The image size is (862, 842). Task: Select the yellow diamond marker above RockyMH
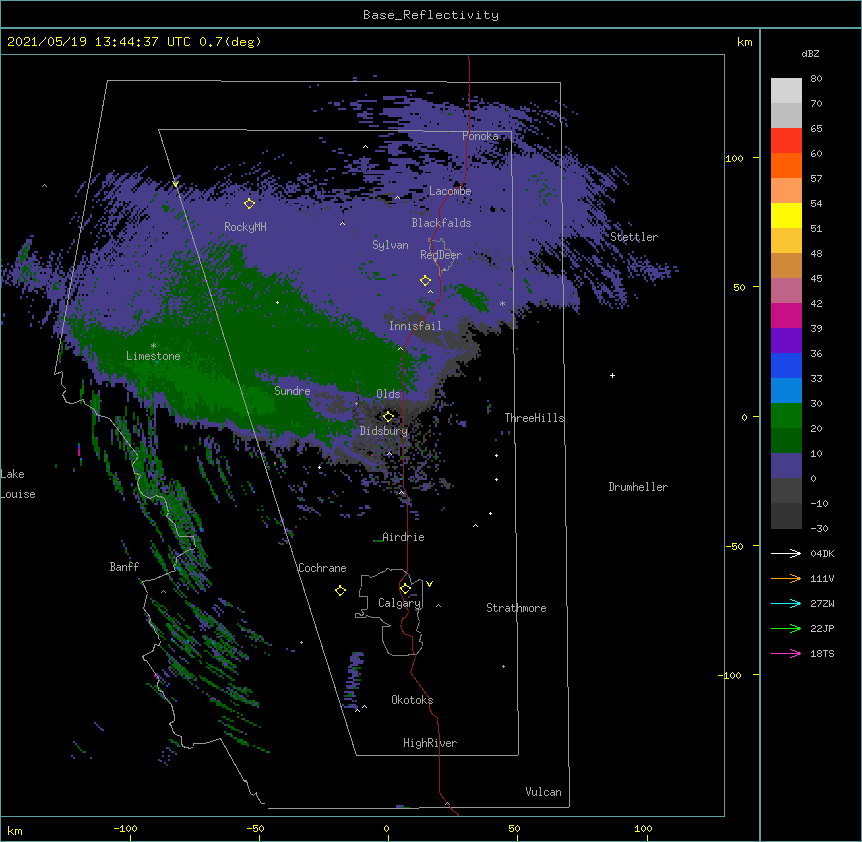tap(249, 204)
